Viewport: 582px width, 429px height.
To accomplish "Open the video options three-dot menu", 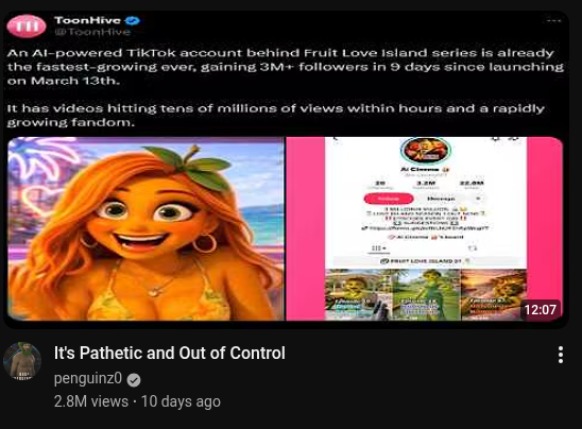I will (561, 355).
